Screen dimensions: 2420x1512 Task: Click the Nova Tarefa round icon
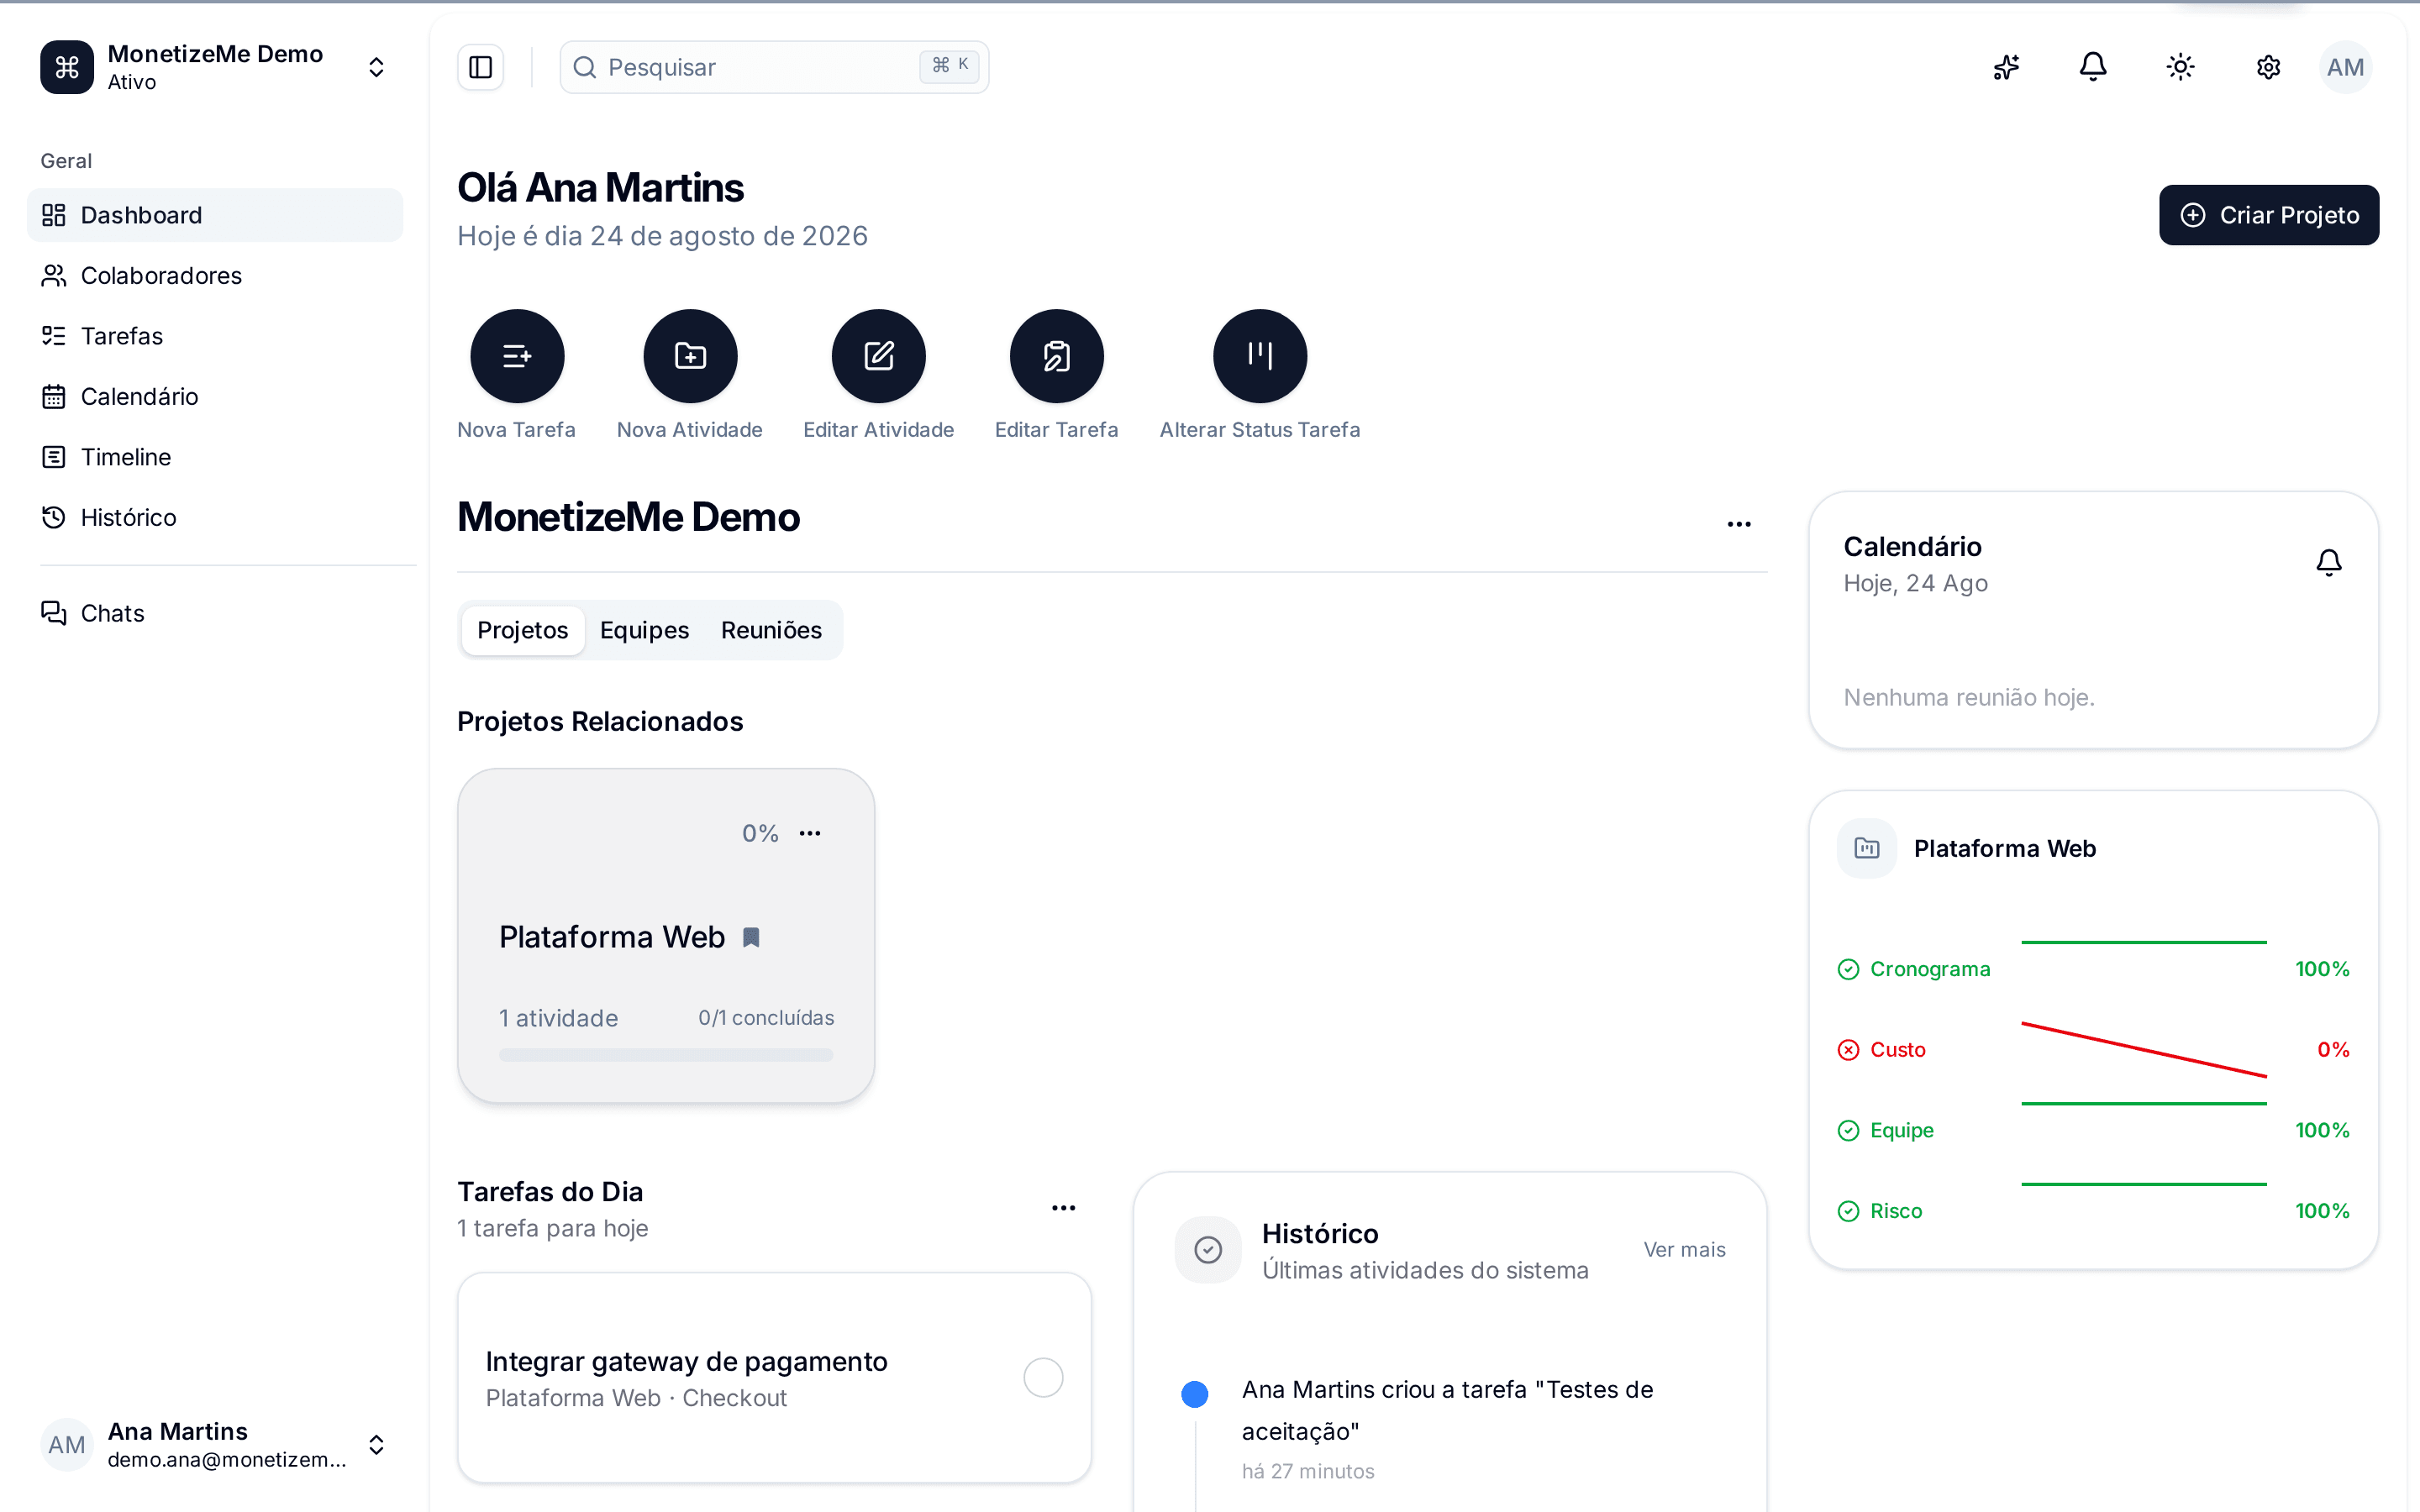tap(517, 356)
